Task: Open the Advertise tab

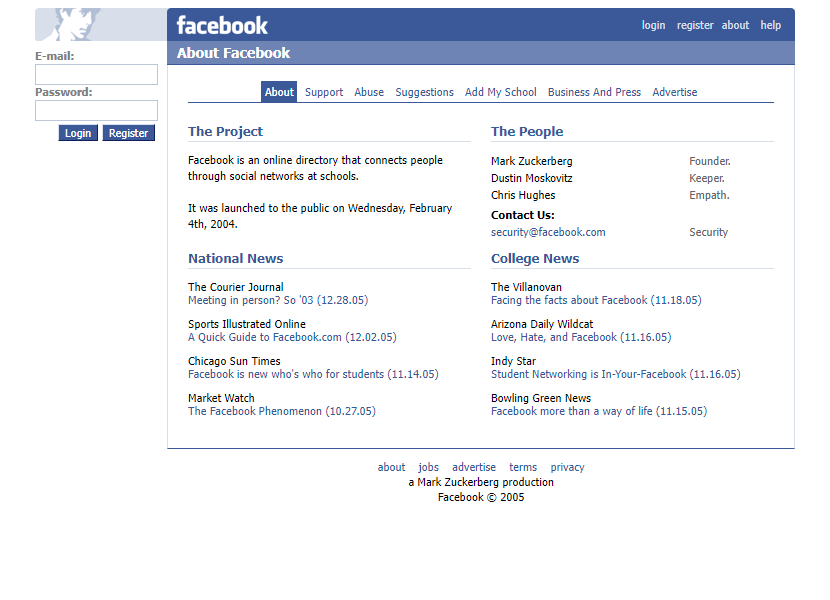Action: tap(675, 92)
